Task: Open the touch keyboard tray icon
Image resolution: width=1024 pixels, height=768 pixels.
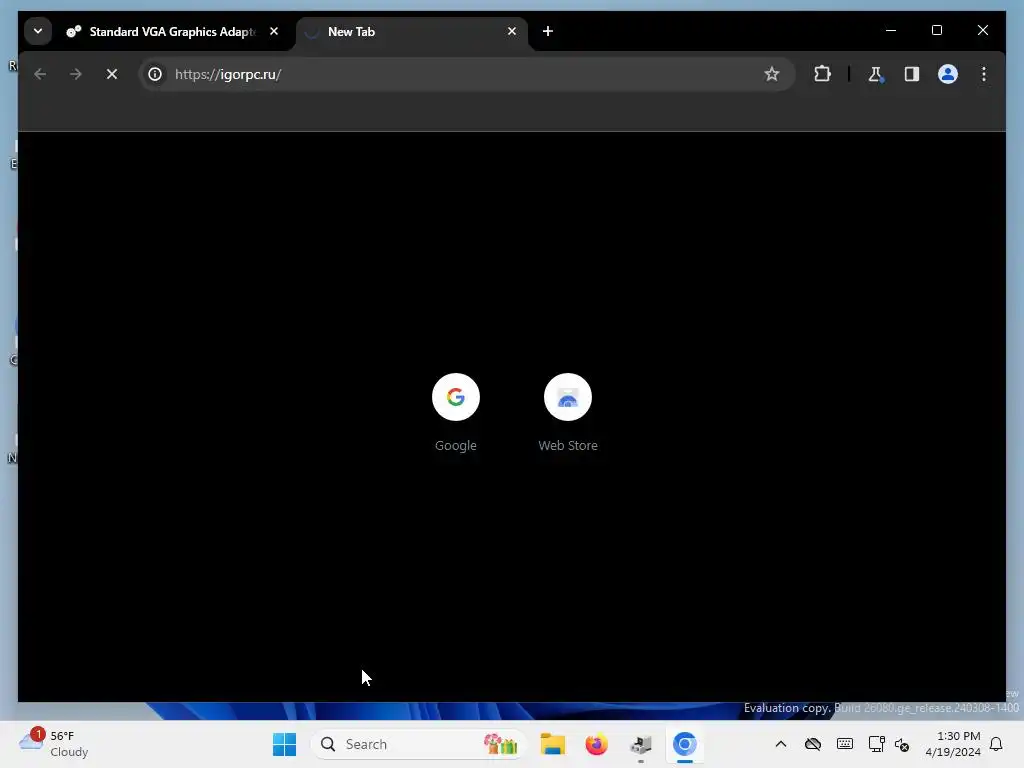Action: click(x=844, y=744)
